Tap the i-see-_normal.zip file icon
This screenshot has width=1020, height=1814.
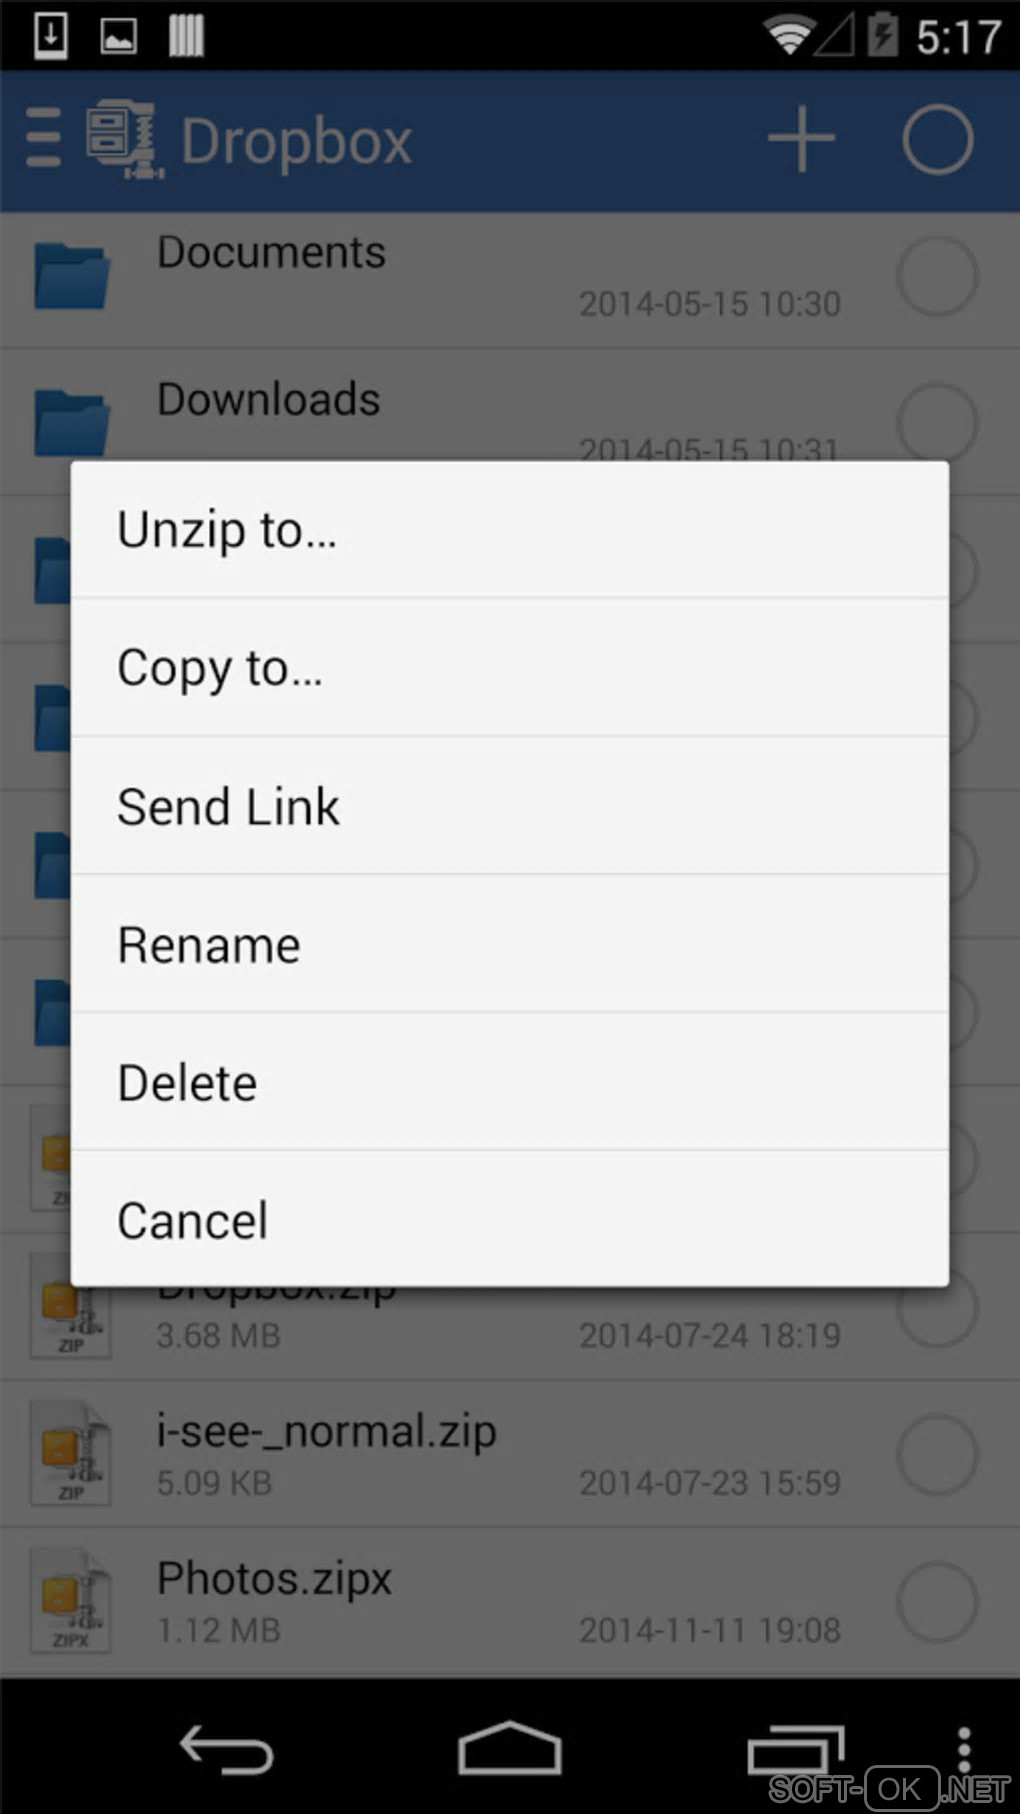71,1454
